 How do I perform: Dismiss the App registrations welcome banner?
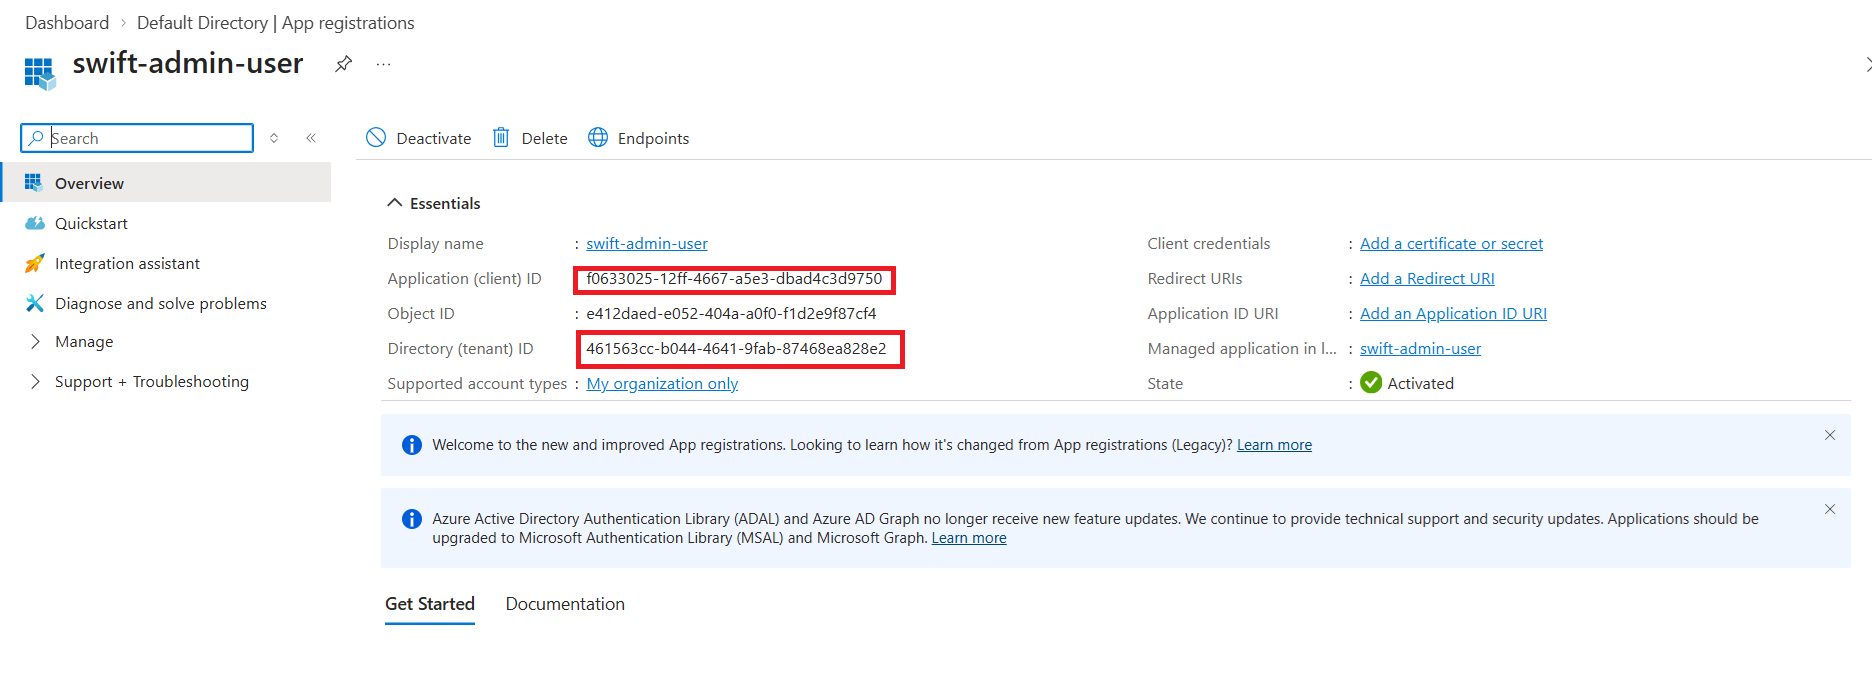[x=1830, y=435]
